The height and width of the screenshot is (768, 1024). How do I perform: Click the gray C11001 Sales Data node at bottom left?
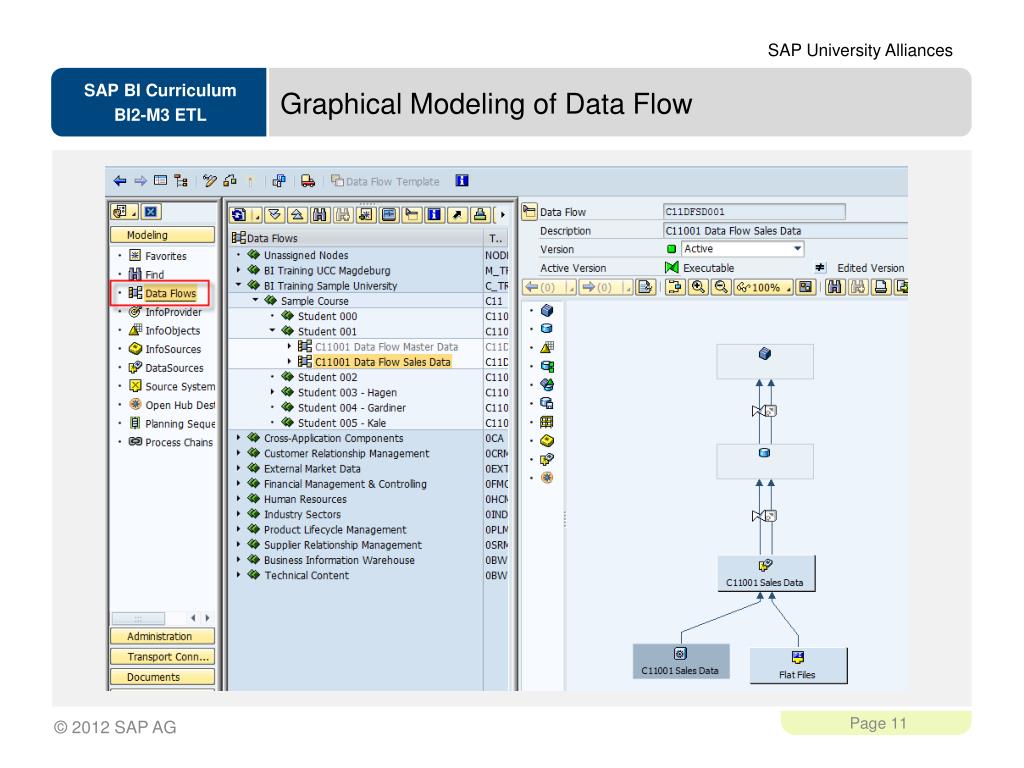680,661
